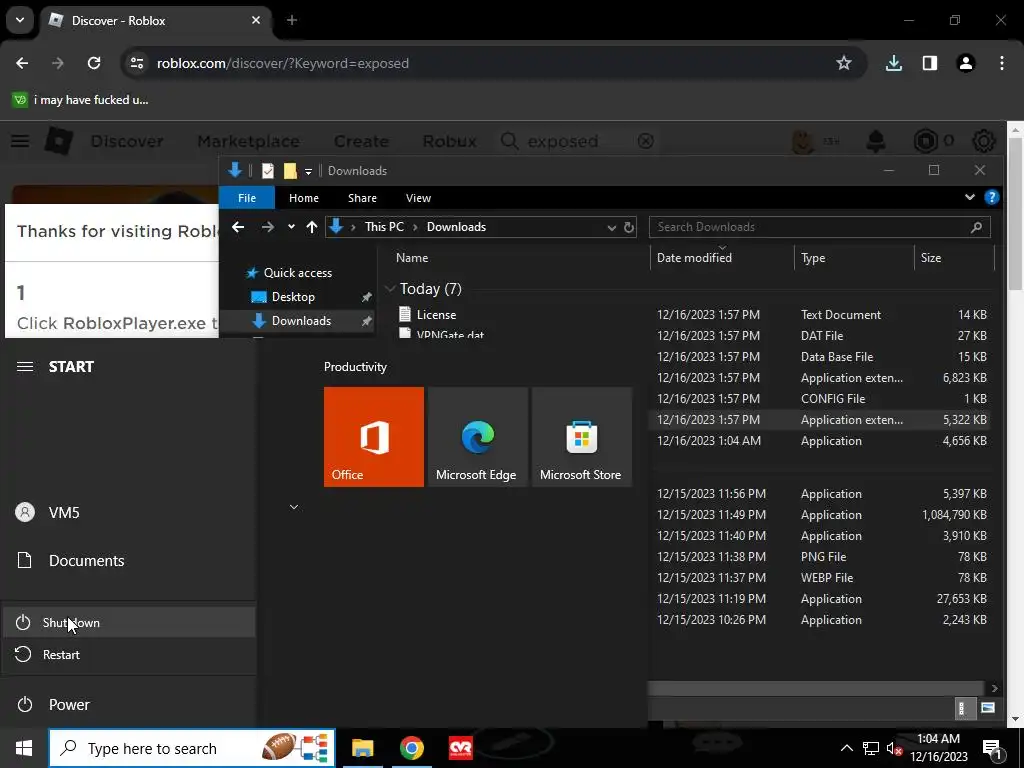Launch the Office tile

[374, 437]
